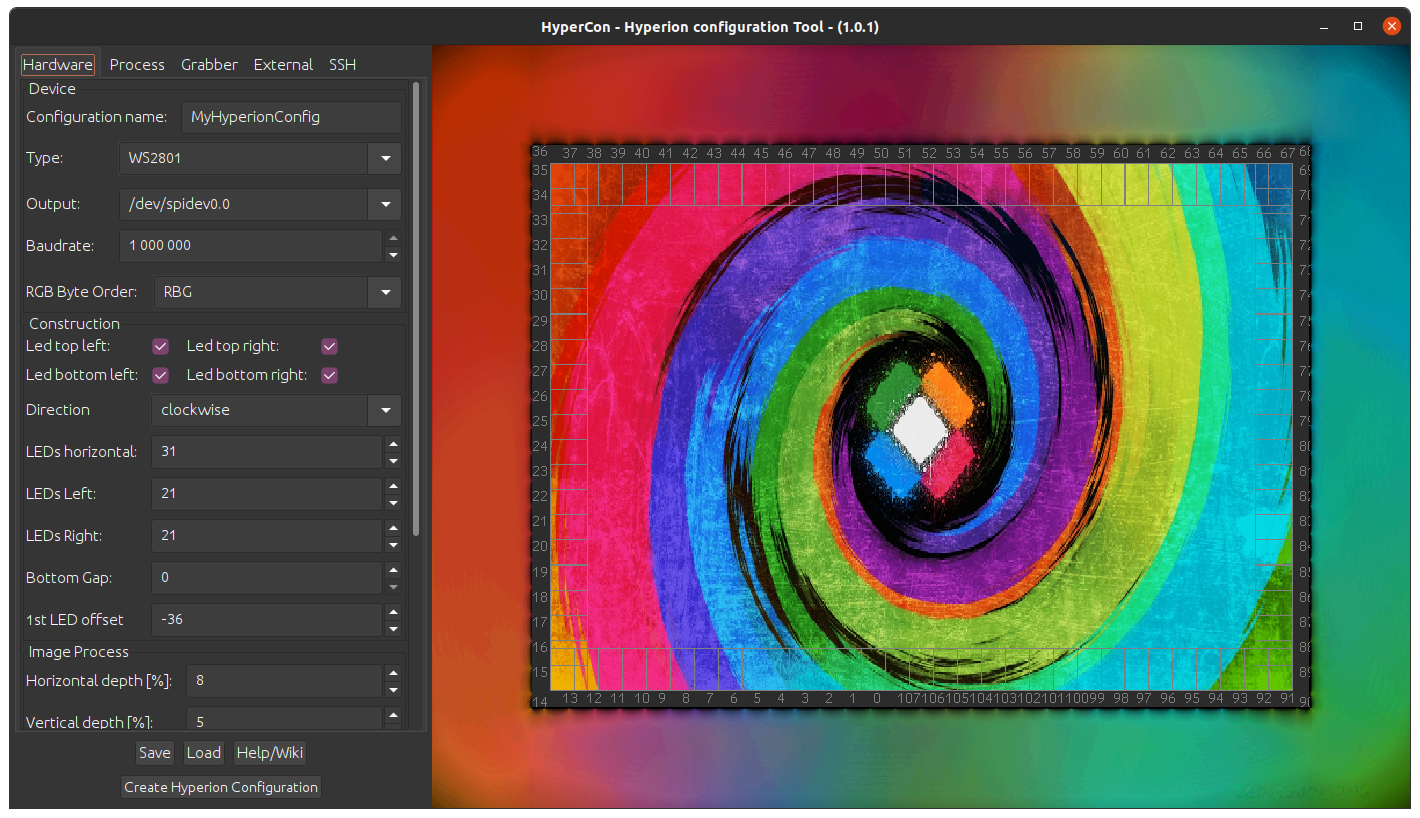Click LED number 25 on left edge
Screen dimensions: 1420x818
coord(540,421)
